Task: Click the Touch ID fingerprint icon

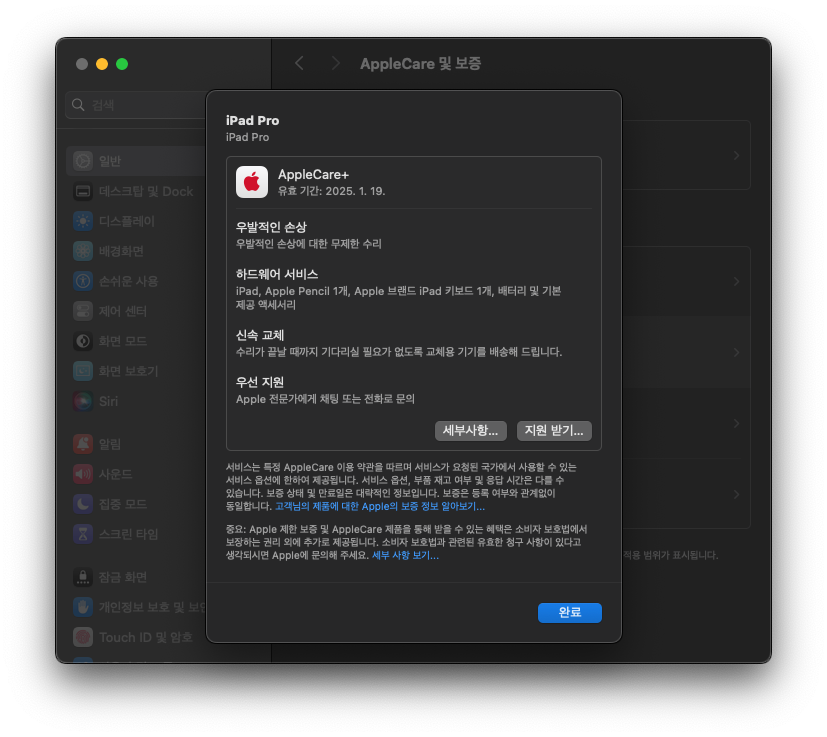Action: (83, 637)
